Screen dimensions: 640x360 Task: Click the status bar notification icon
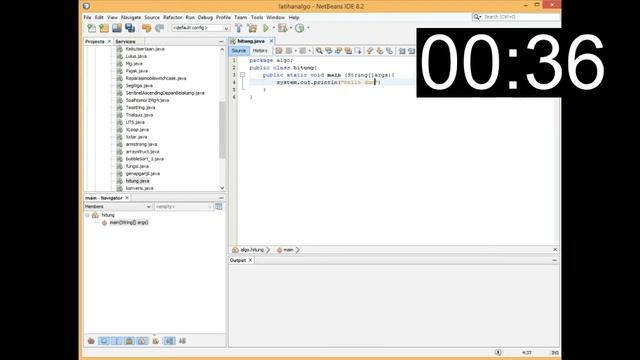(x=498, y=352)
